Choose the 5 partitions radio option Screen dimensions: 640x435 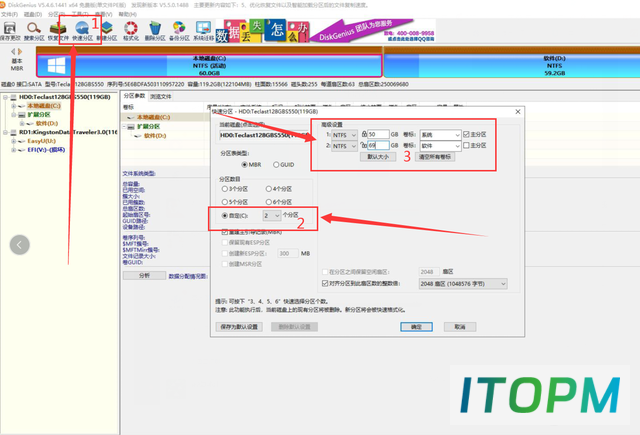pos(224,202)
